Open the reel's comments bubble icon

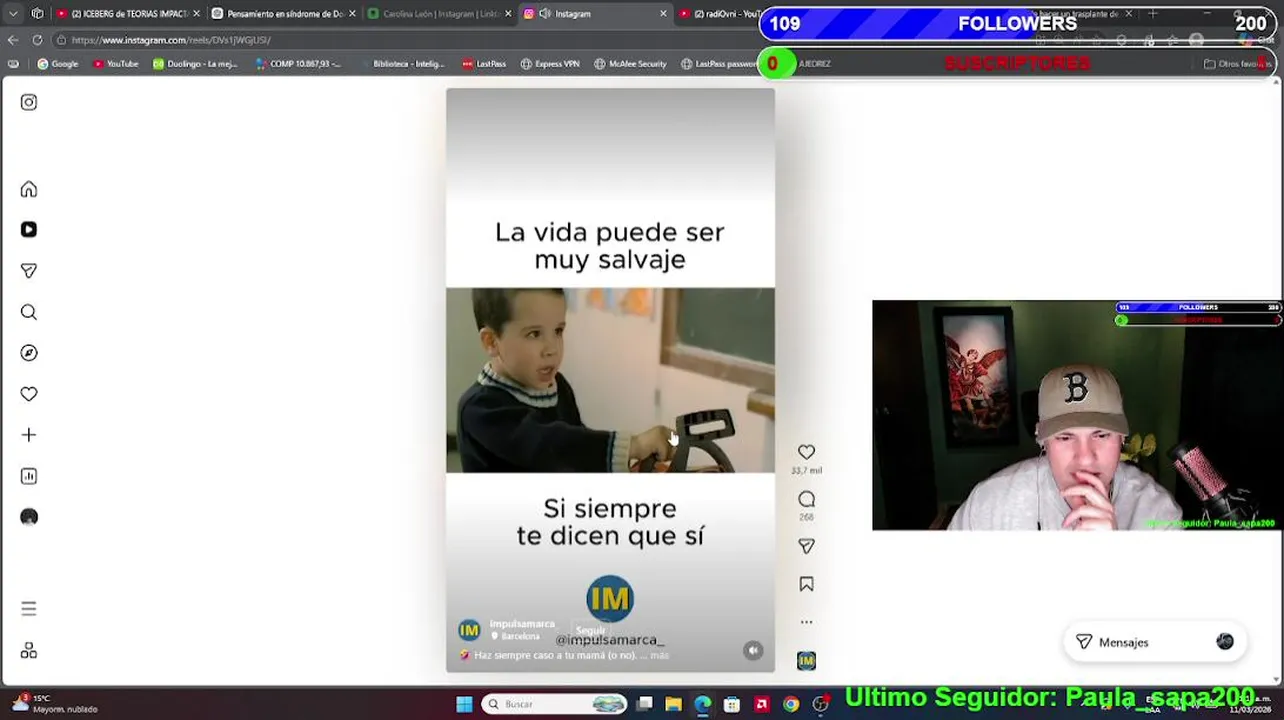[806, 499]
